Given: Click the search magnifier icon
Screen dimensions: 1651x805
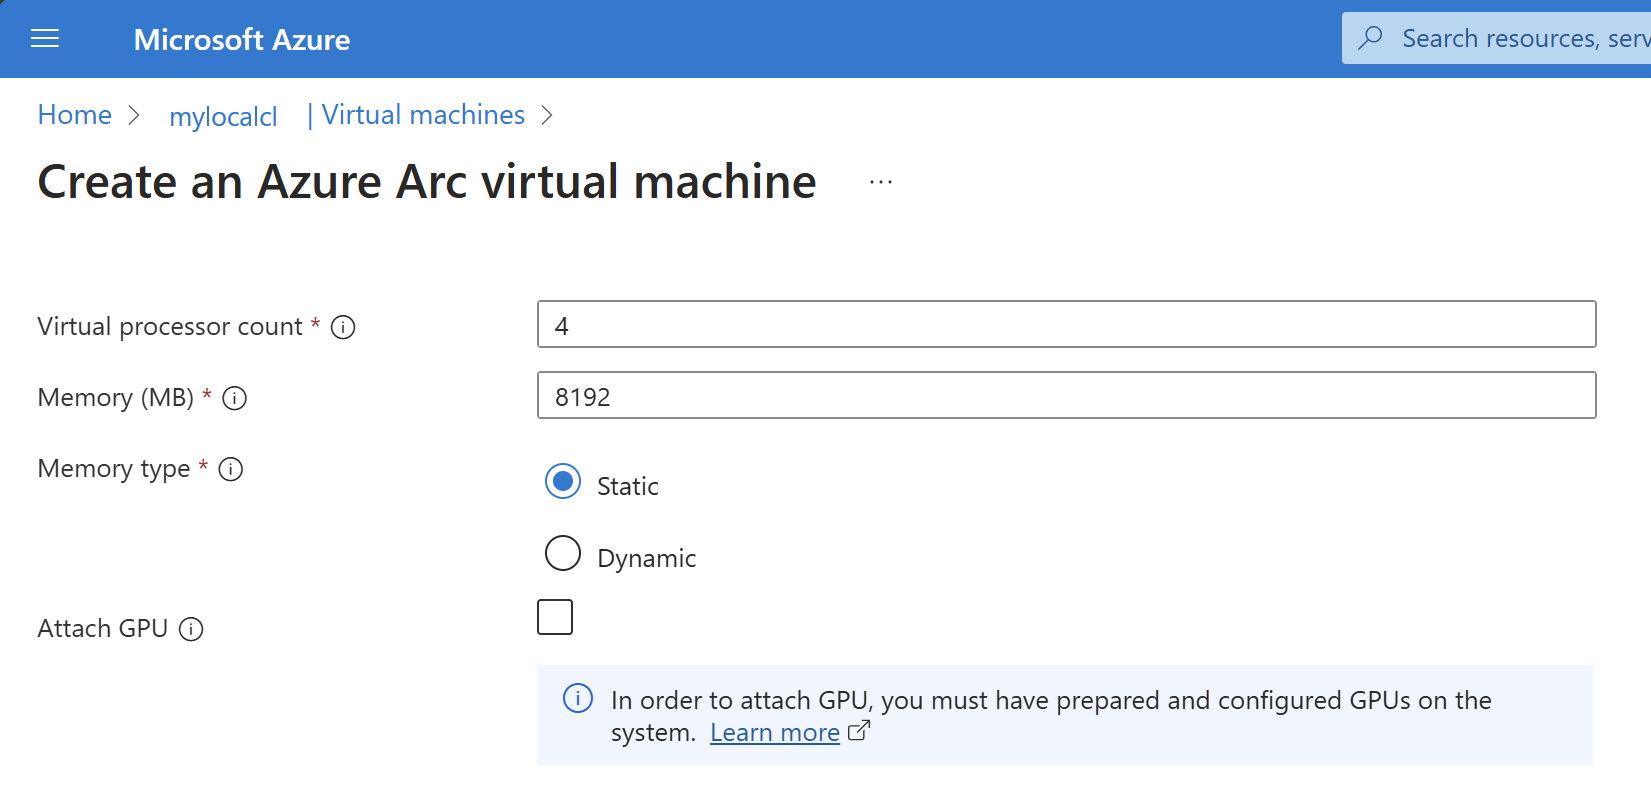Looking at the screenshot, I should [x=1371, y=38].
